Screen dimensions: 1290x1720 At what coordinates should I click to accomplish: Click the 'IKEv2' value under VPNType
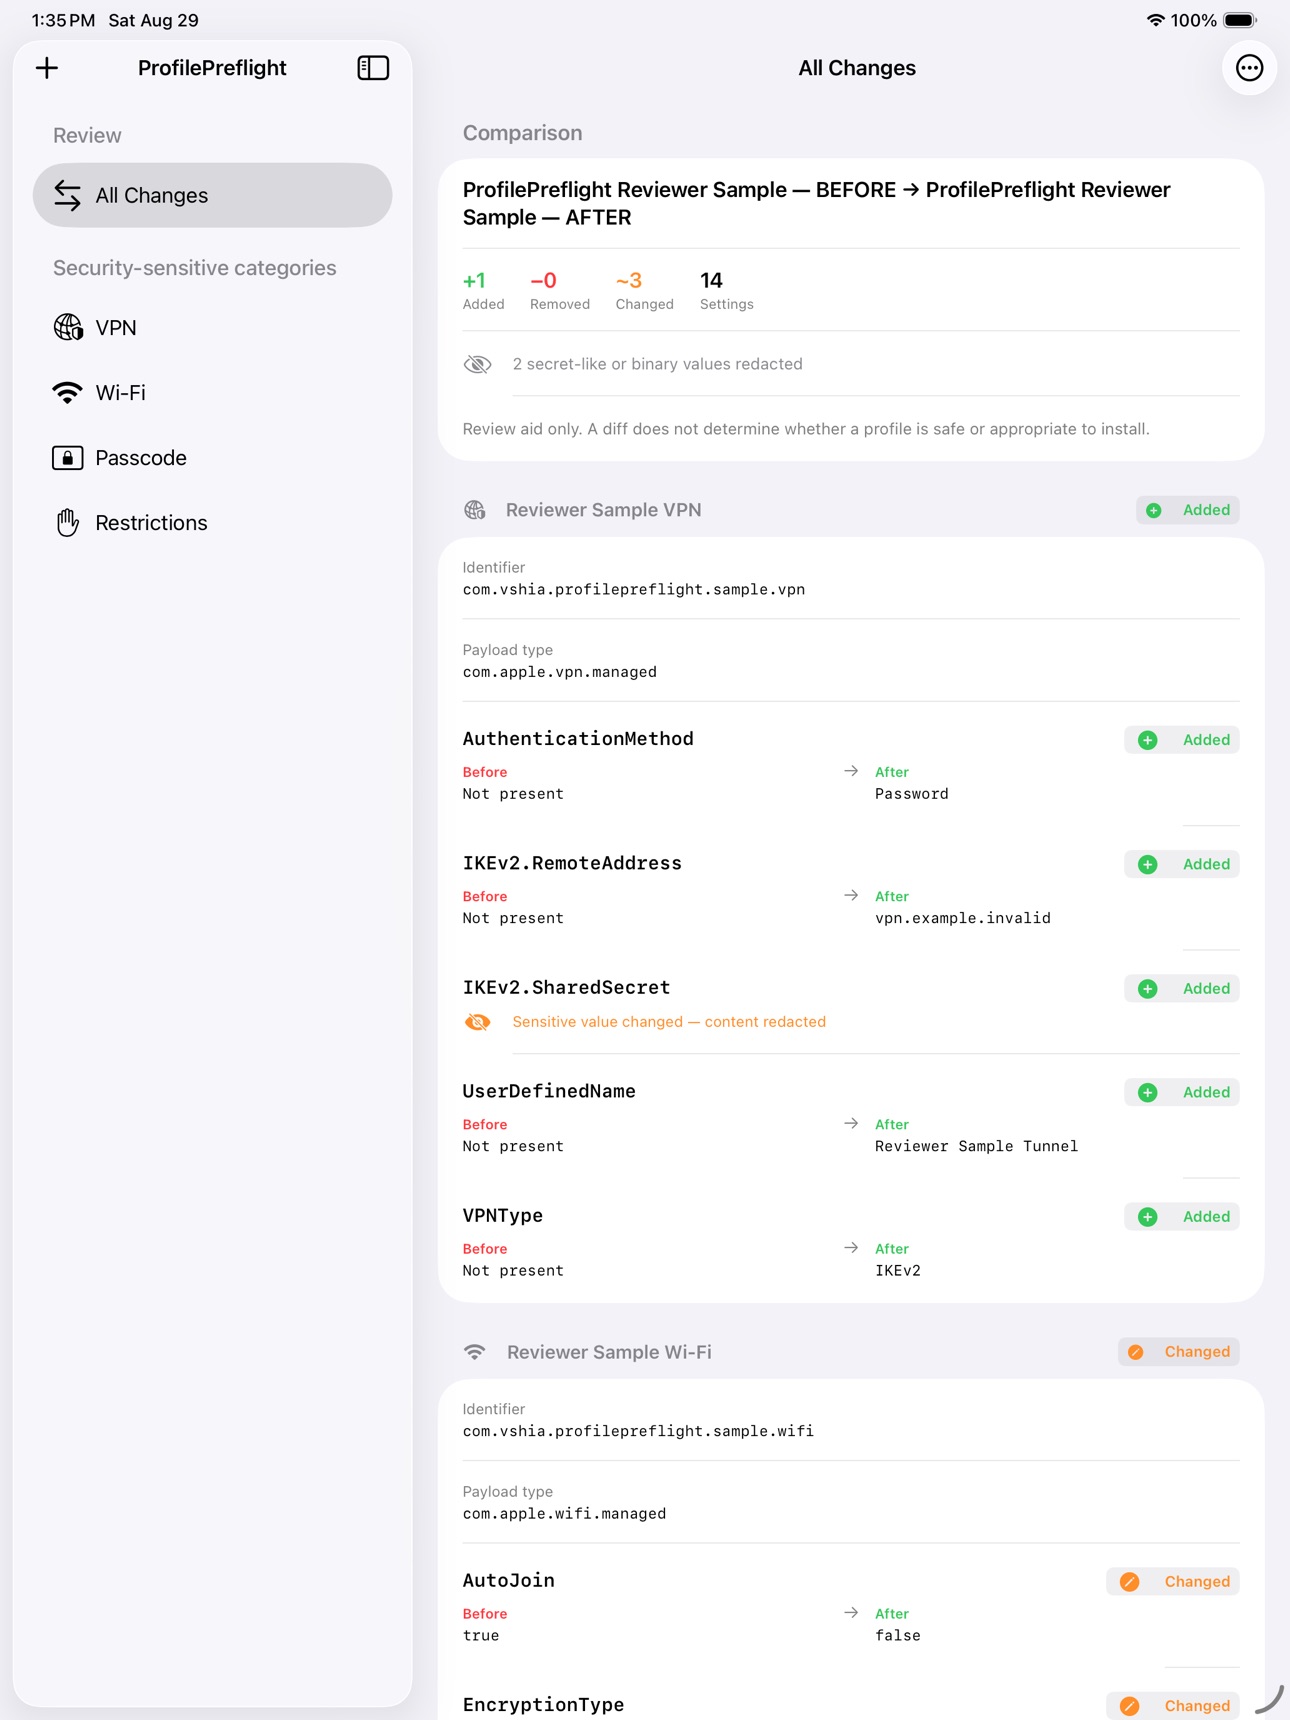(898, 1270)
